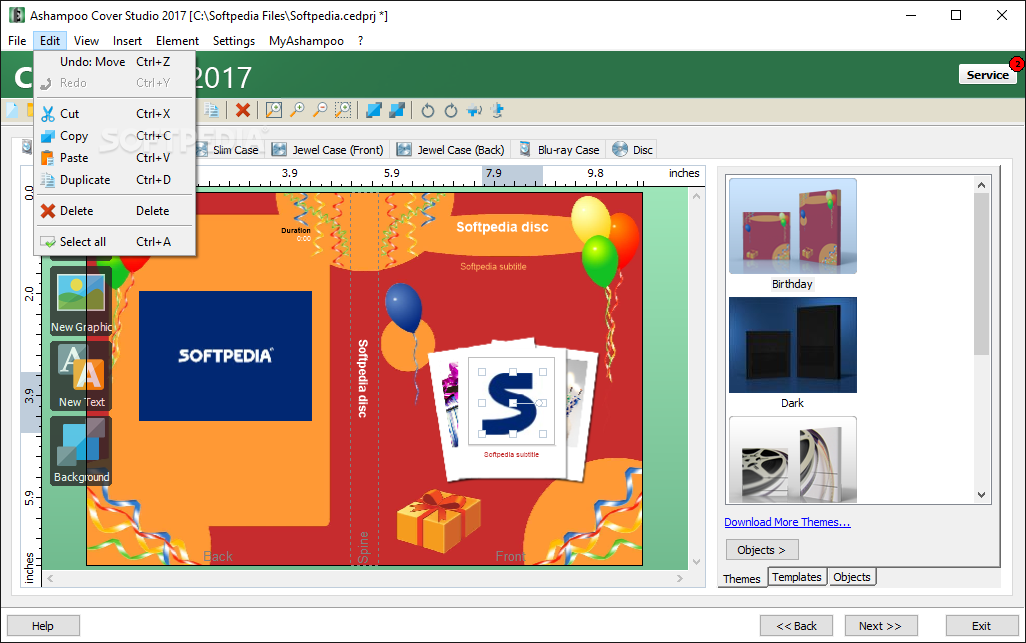This screenshot has height=643, width=1026.
Task: Open the File menu
Action: [17, 41]
